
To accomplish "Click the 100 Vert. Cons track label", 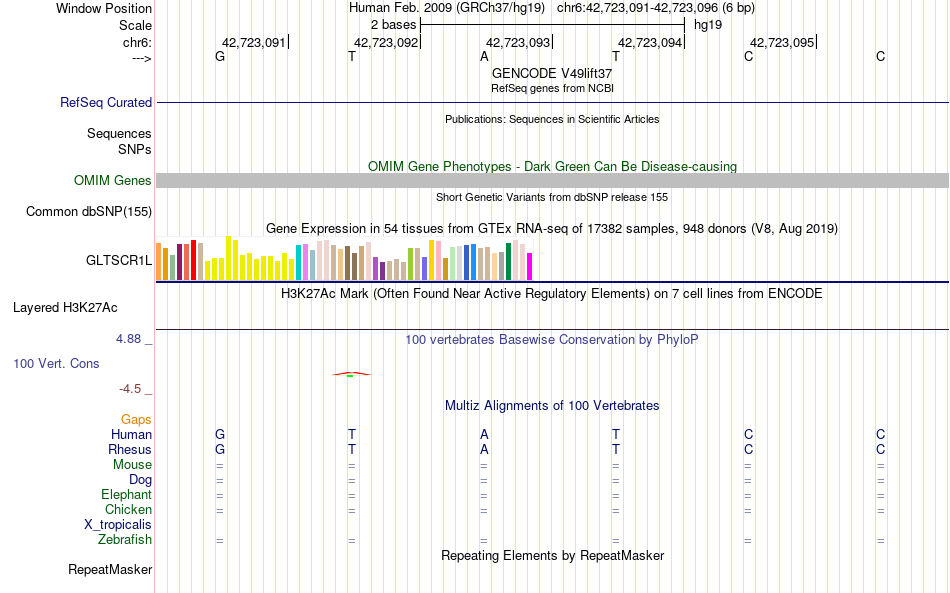I will [x=56, y=363].
